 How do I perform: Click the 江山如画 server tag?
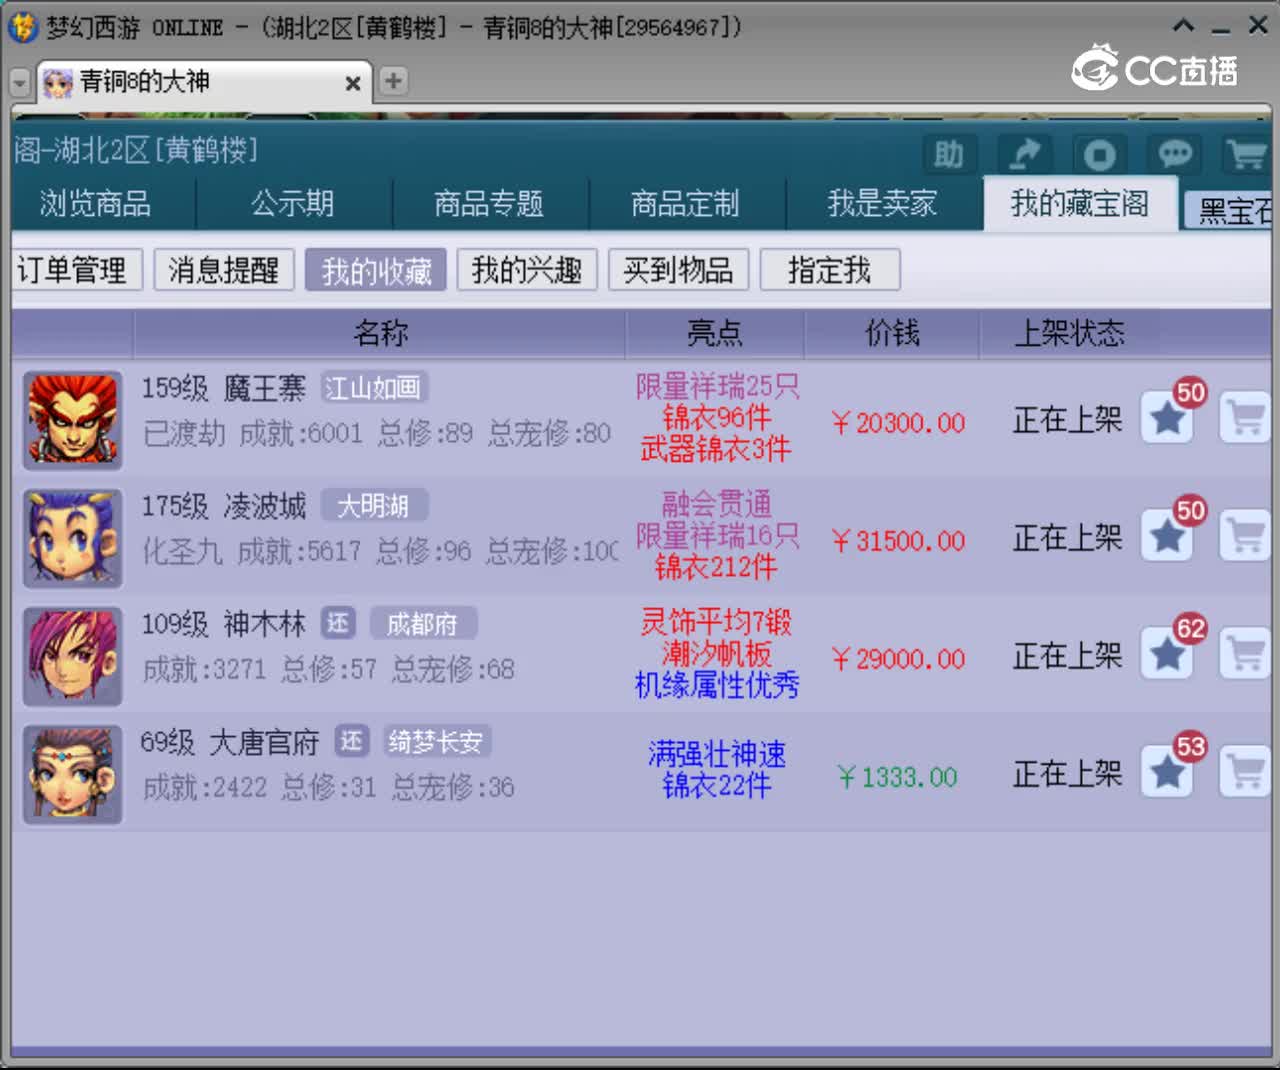coord(372,388)
